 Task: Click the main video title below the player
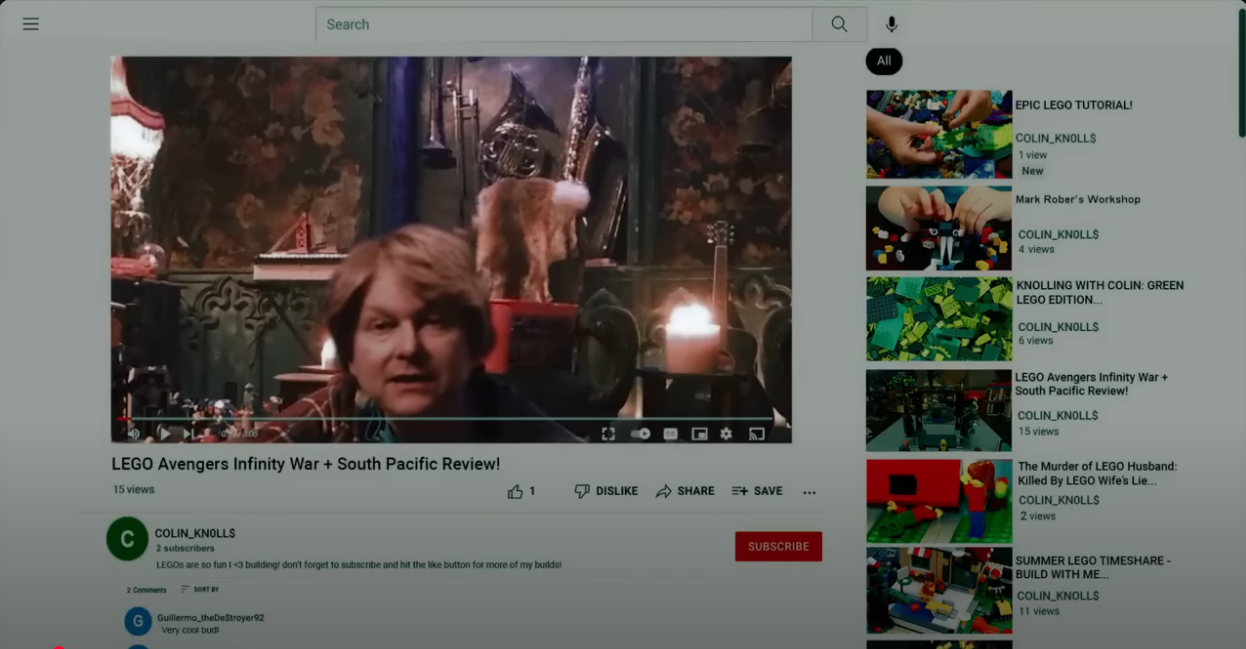pyautogui.click(x=306, y=464)
